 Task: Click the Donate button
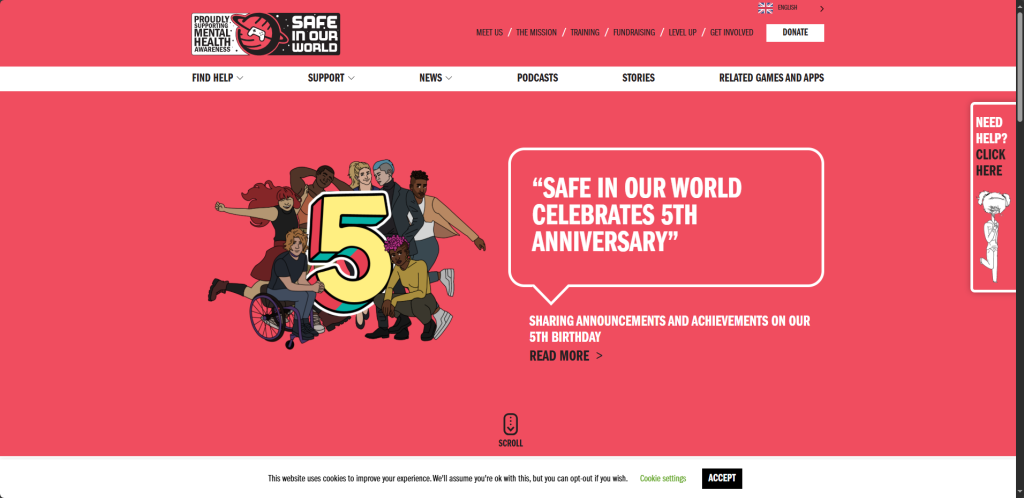pyautogui.click(x=795, y=33)
